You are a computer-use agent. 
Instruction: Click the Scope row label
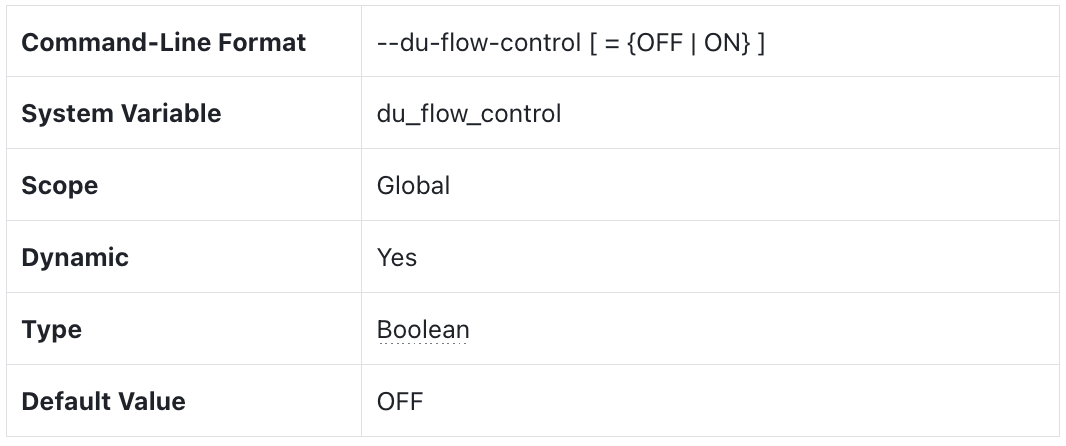60,186
